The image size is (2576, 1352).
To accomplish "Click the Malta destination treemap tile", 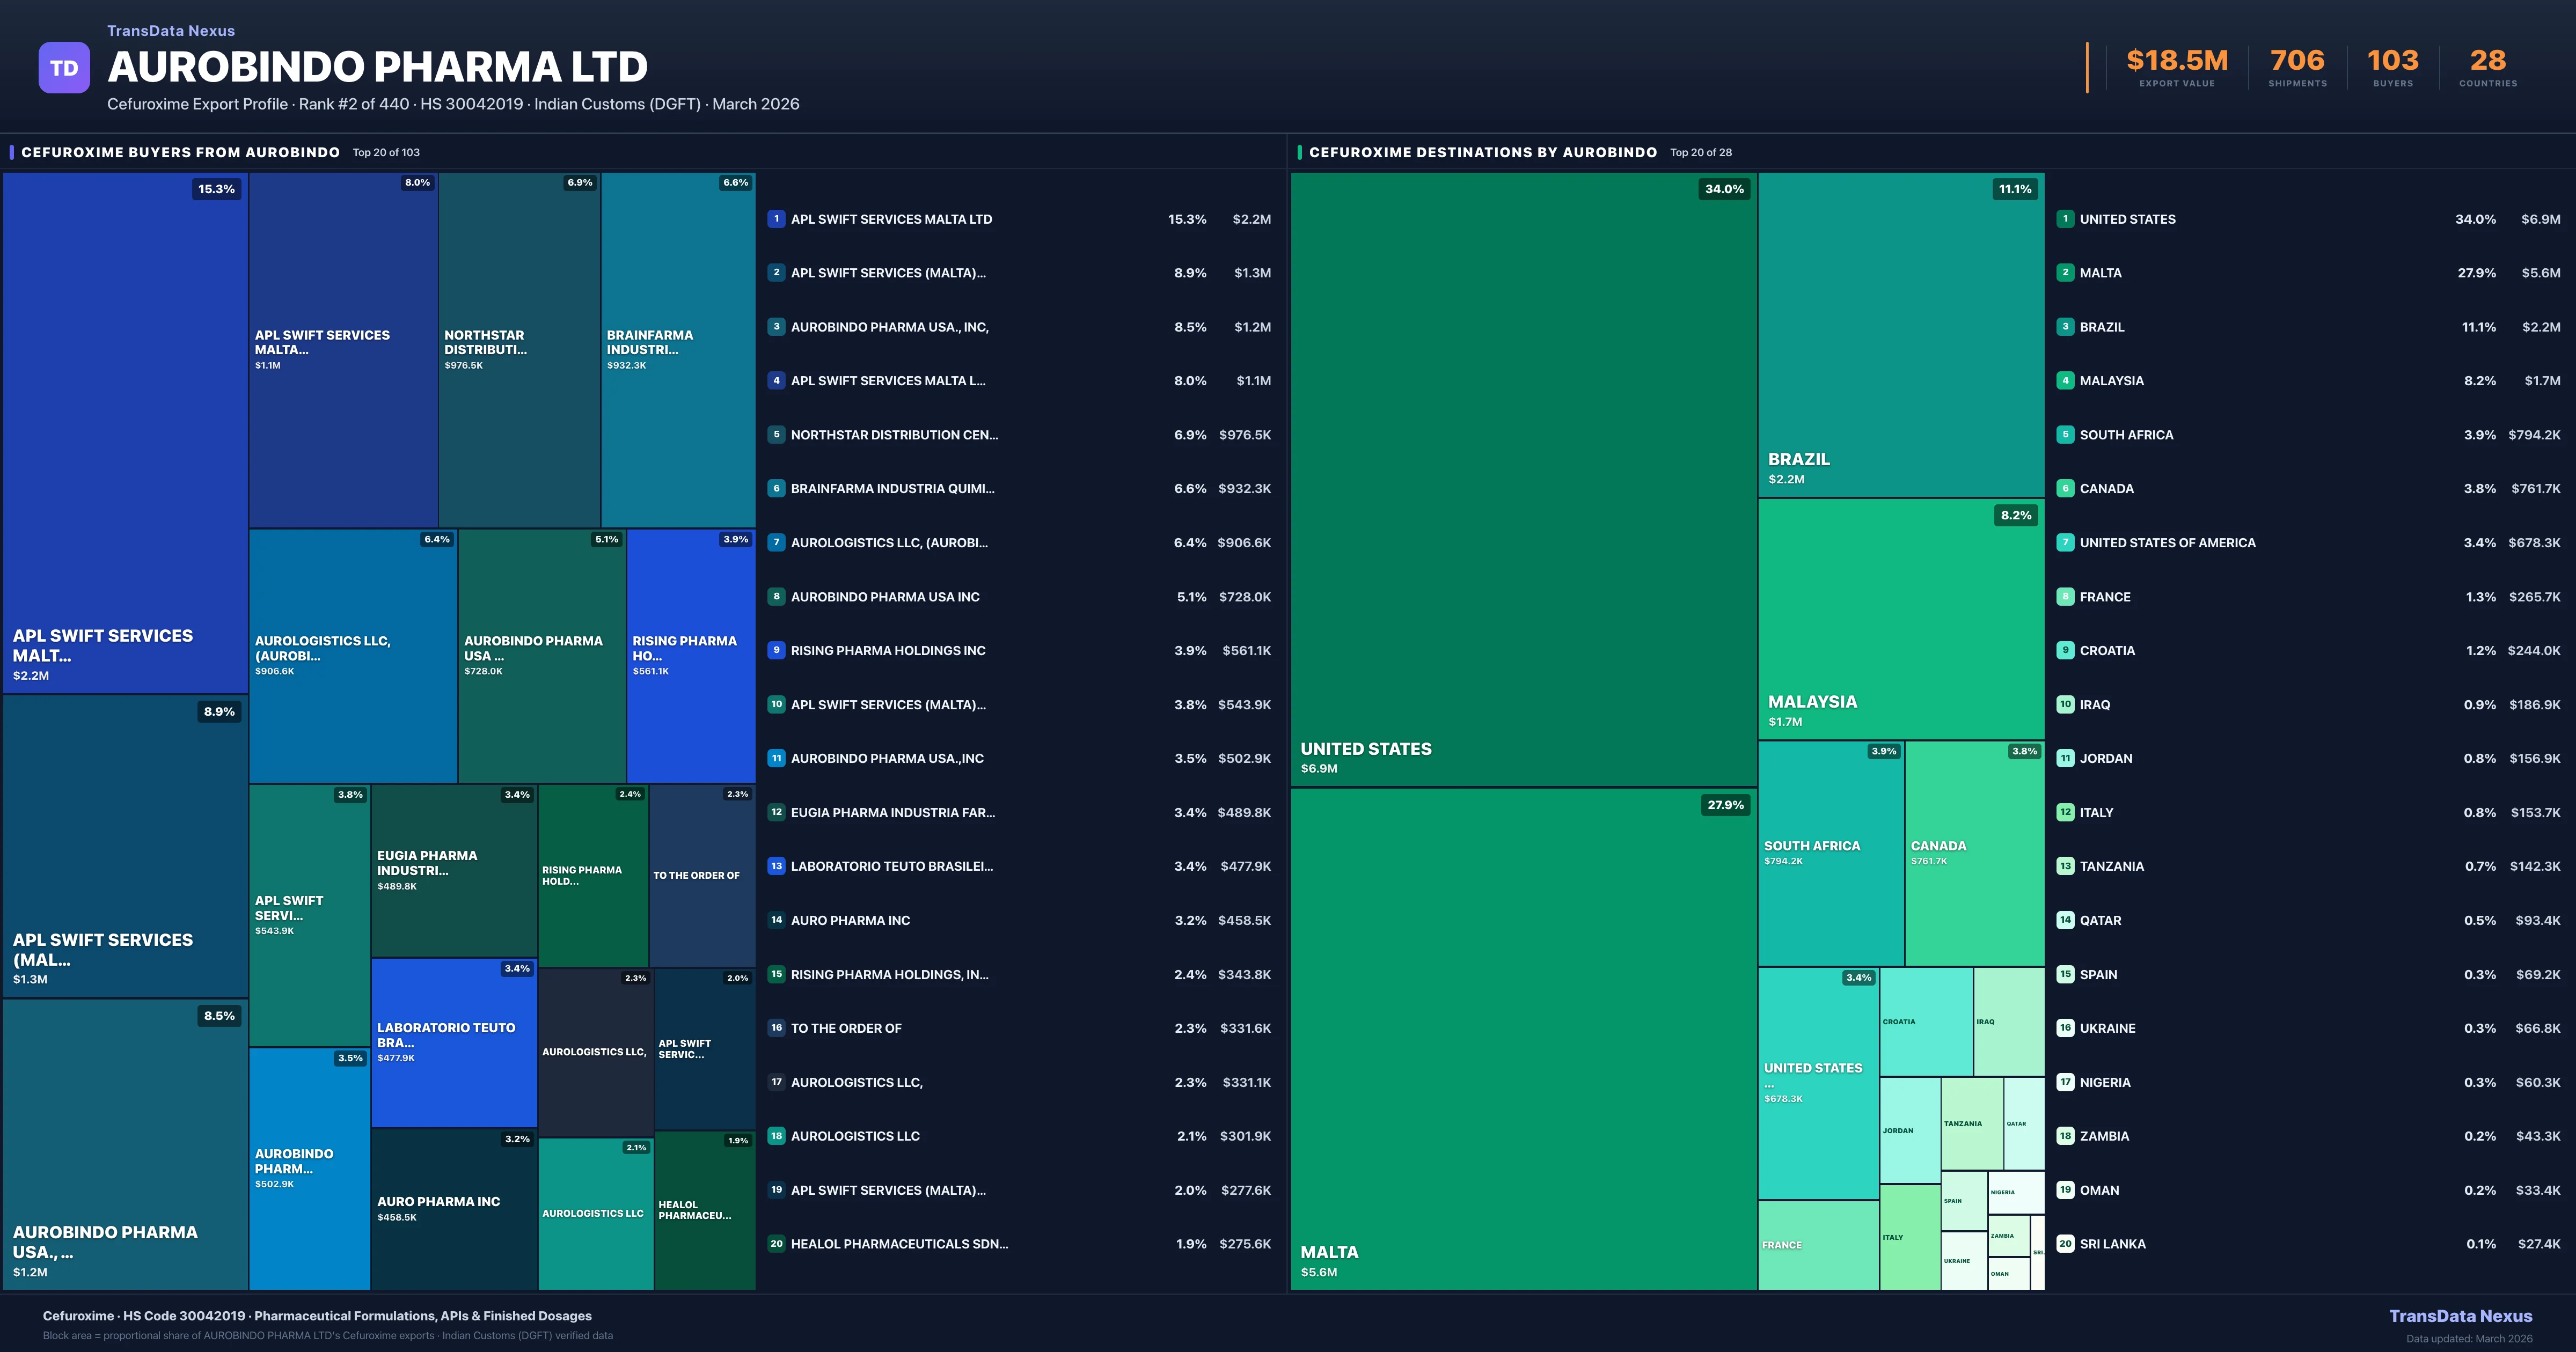I will [x=1523, y=1040].
